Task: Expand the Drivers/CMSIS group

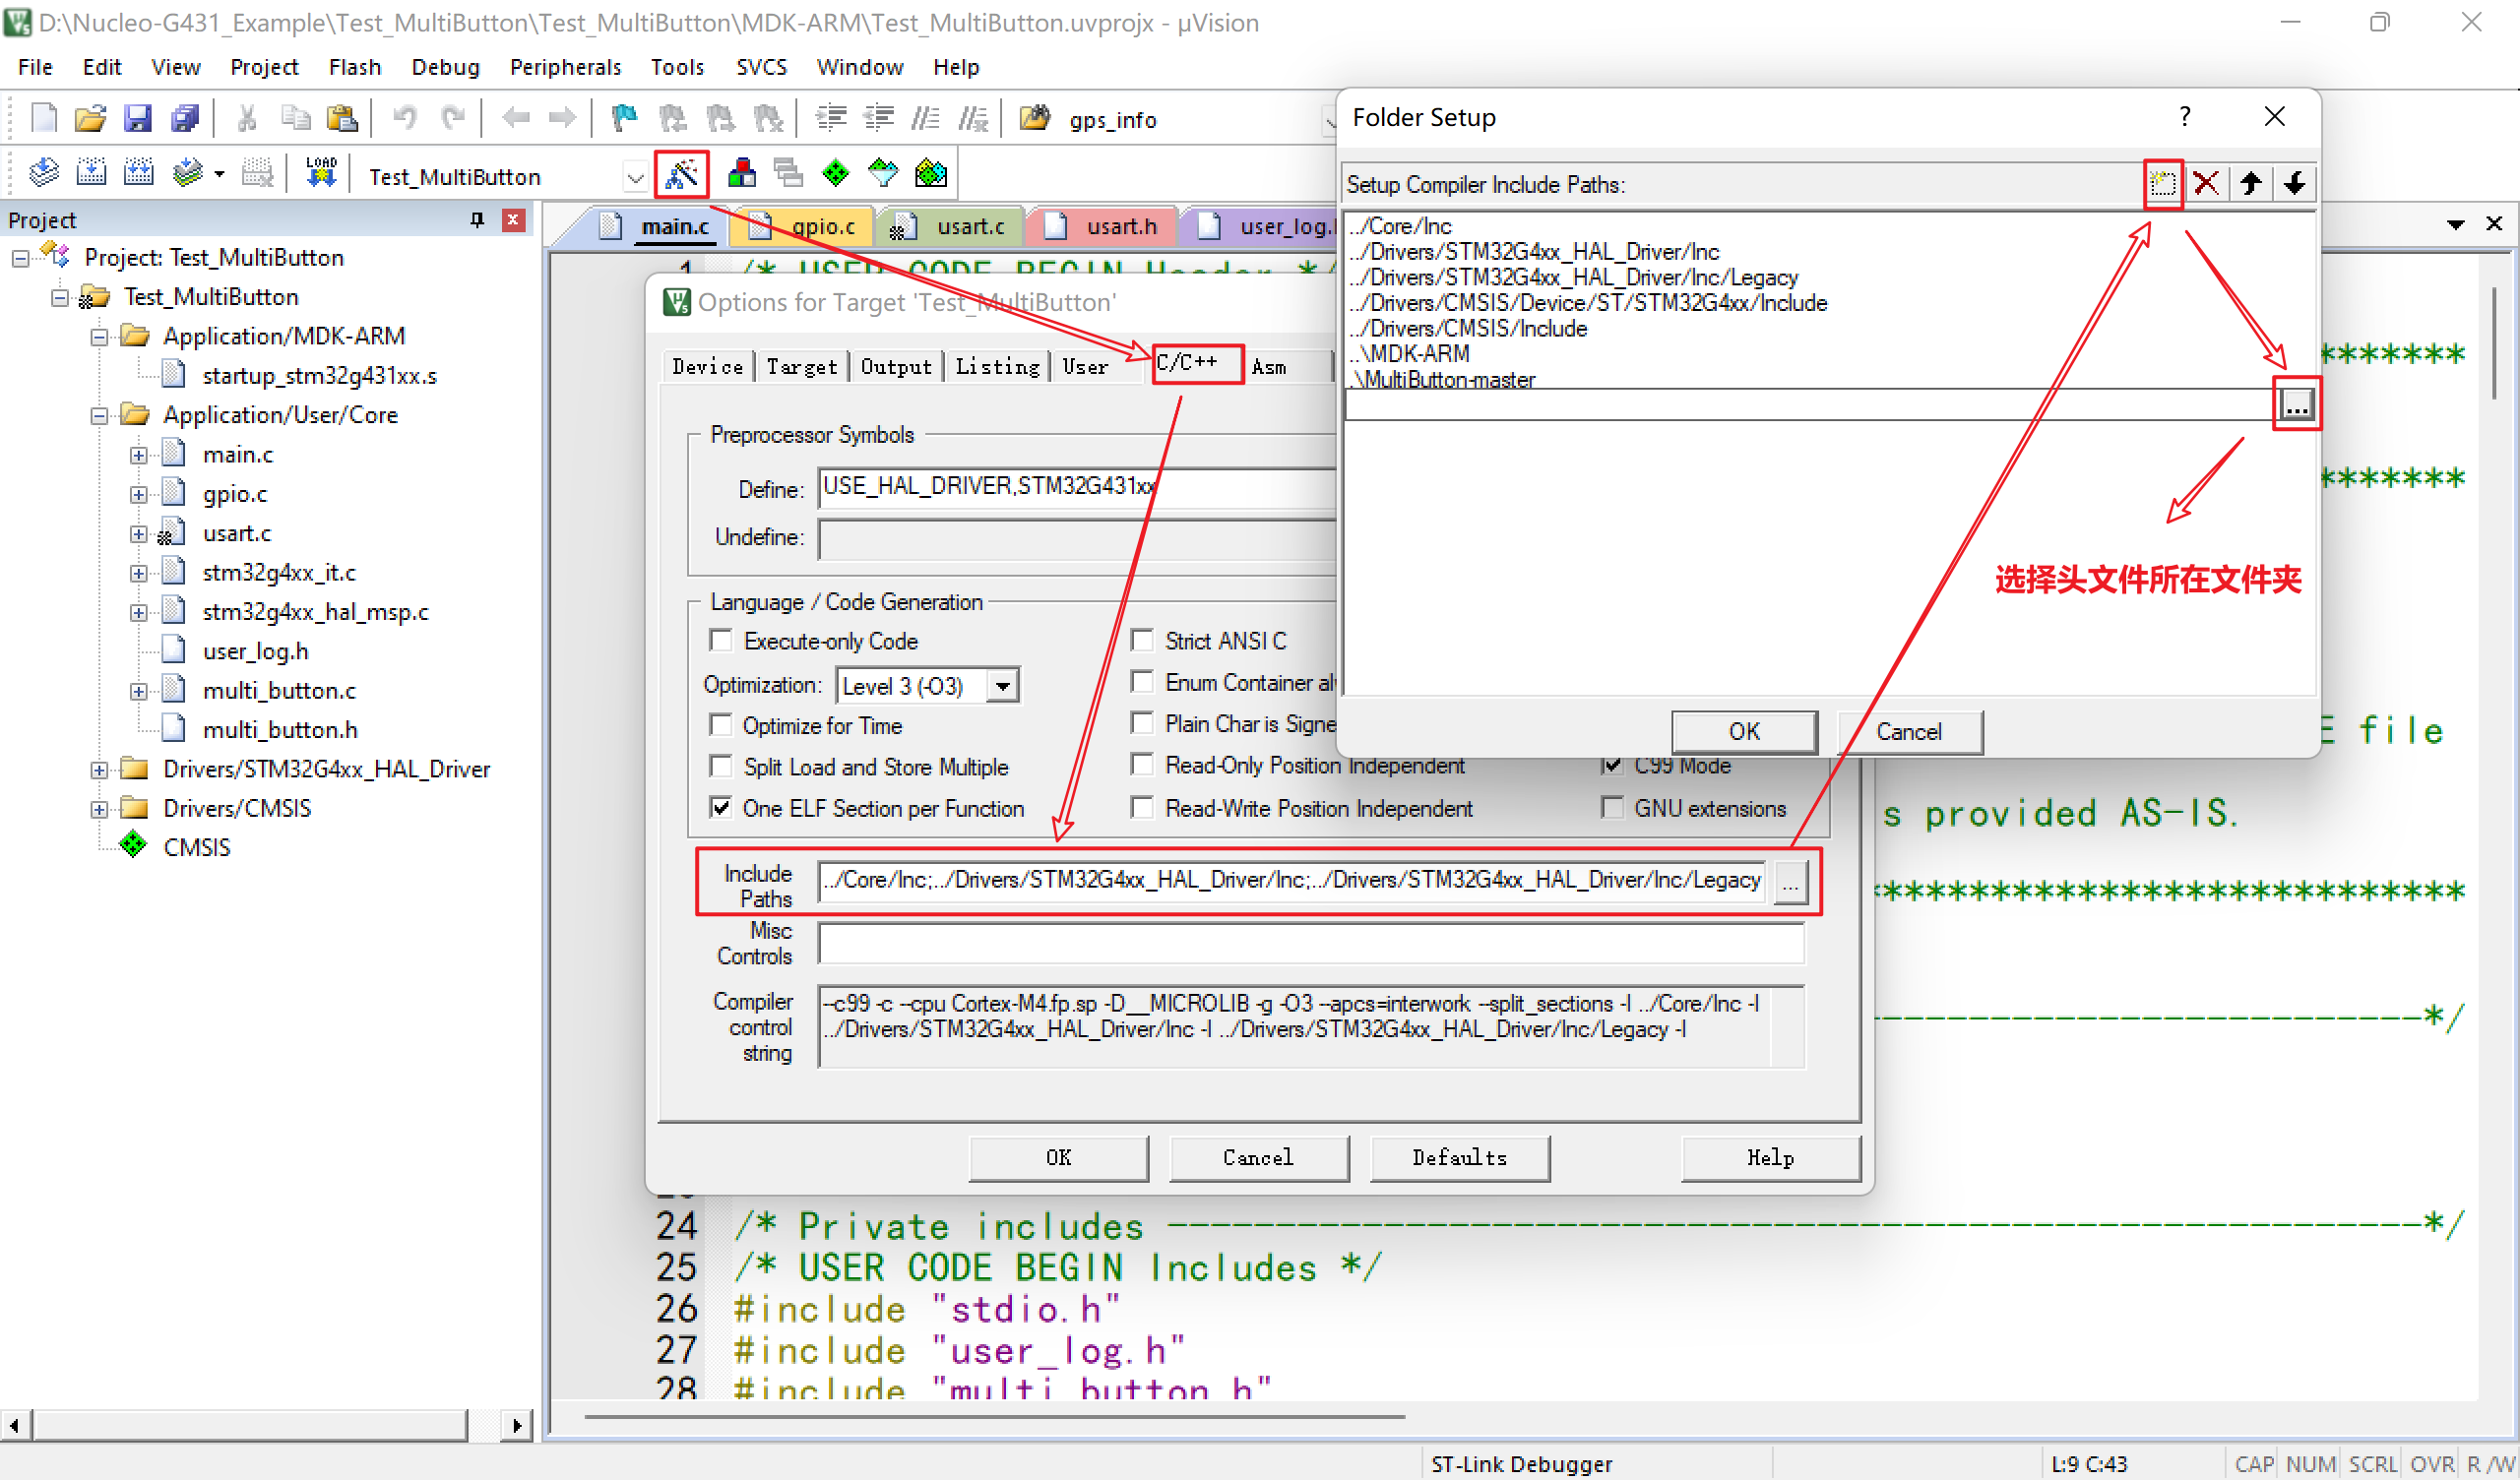Action: (x=99, y=809)
